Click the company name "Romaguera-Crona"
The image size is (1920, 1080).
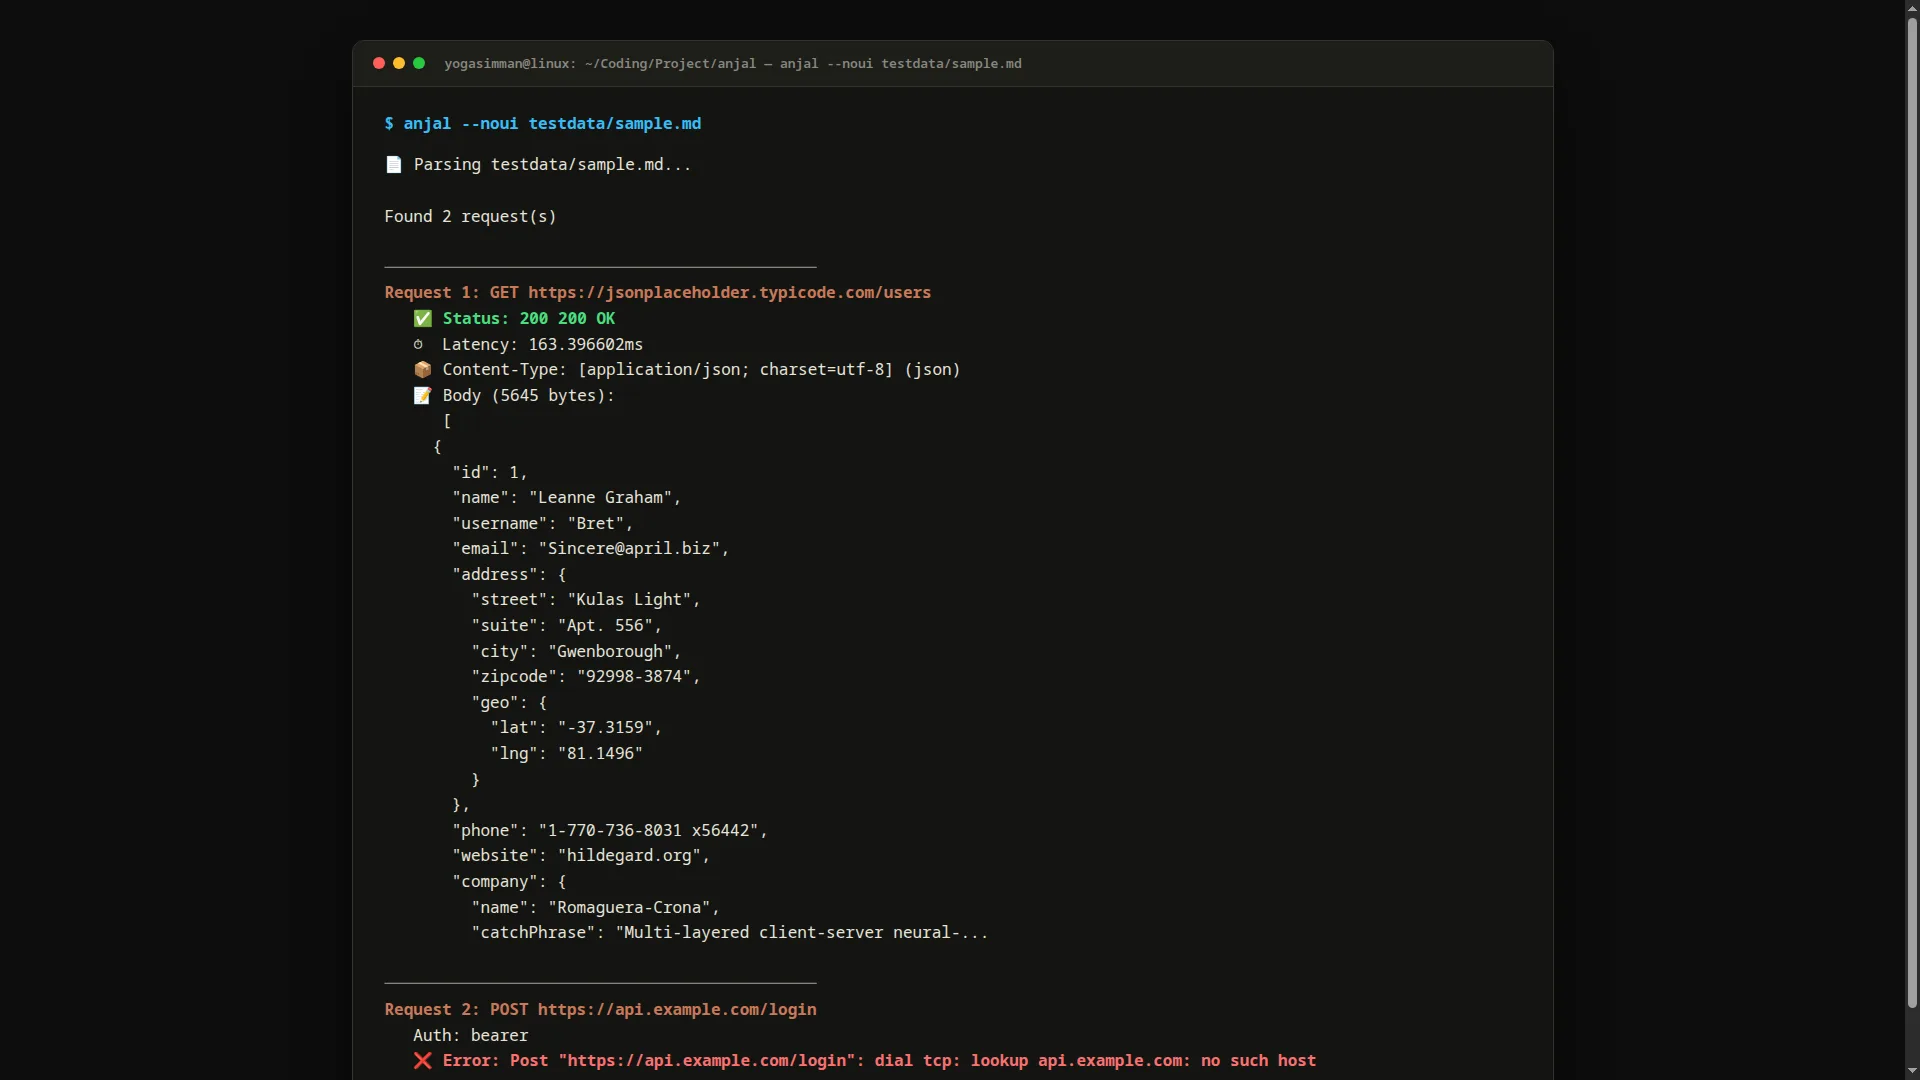629,908
